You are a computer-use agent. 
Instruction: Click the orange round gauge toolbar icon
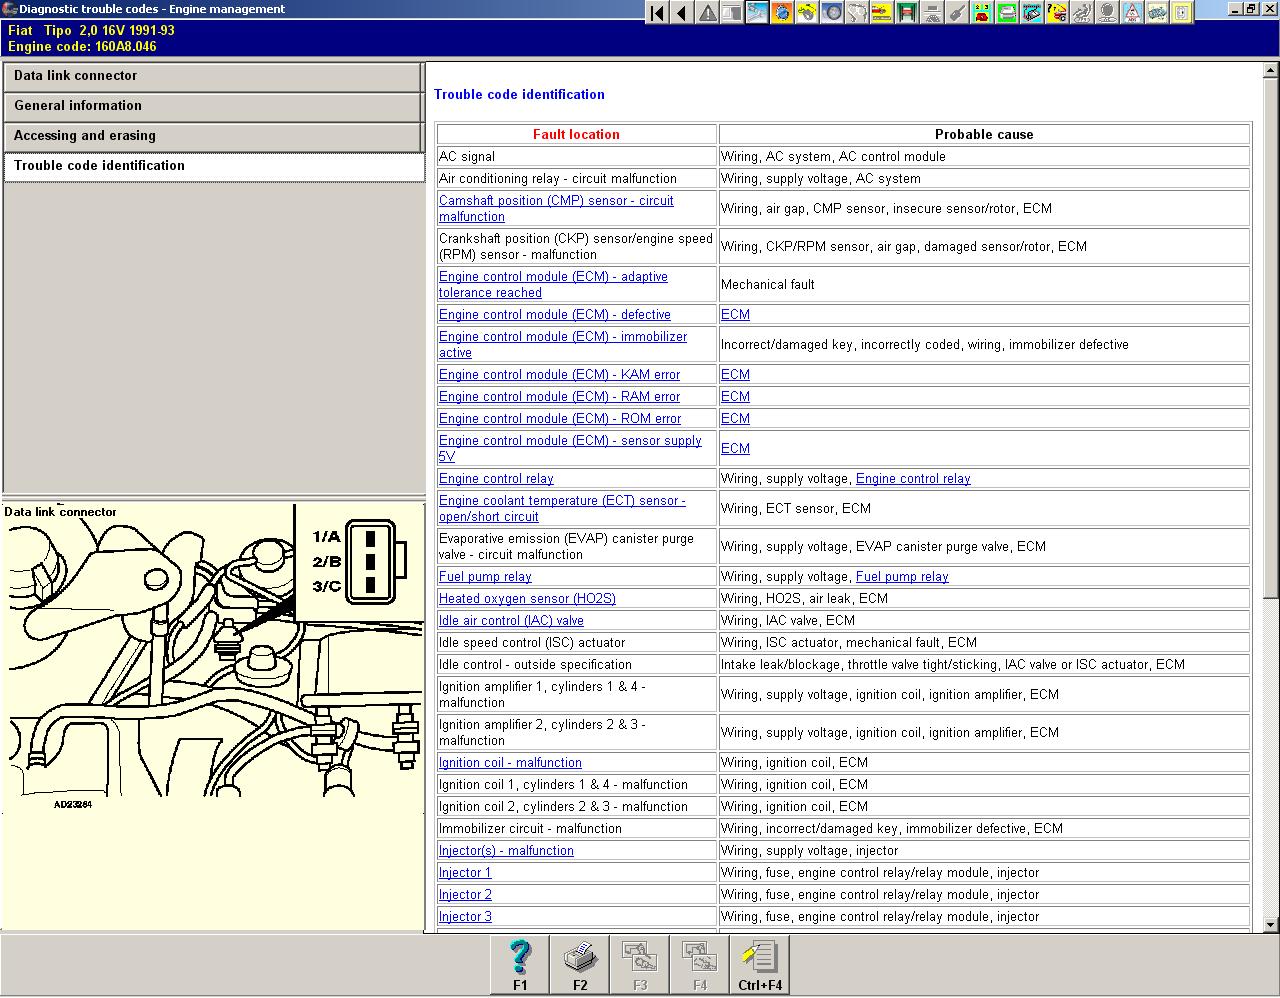click(x=782, y=13)
